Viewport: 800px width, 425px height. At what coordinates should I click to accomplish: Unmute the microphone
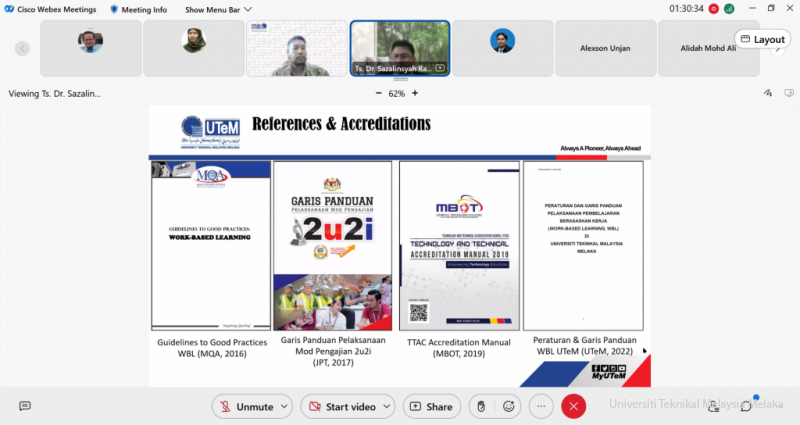click(246, 407)
